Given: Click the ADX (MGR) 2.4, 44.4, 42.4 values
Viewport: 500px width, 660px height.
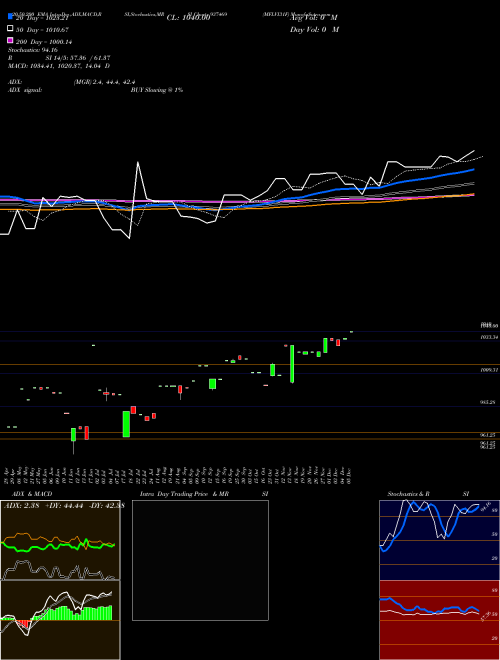Looking at the screenshot, I should click(x=104, y=82).
